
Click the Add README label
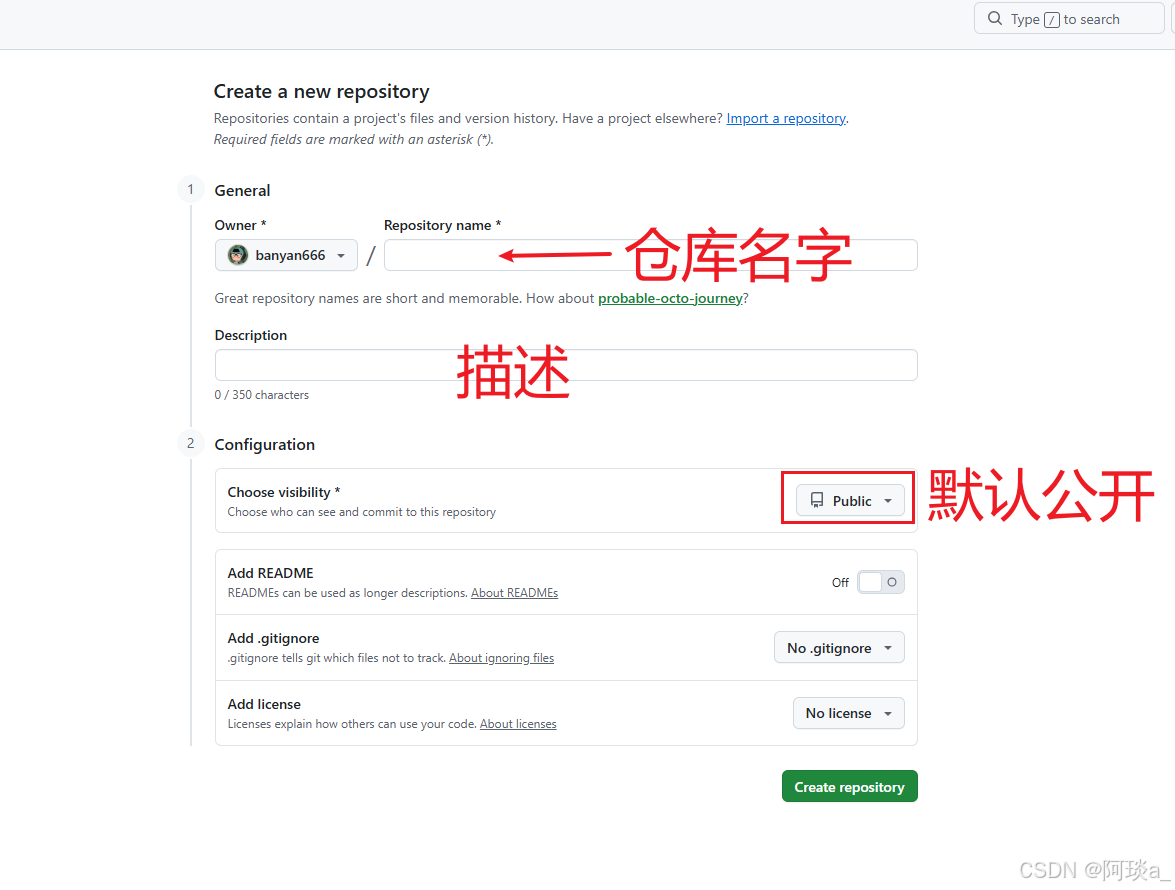click(271, 573)
